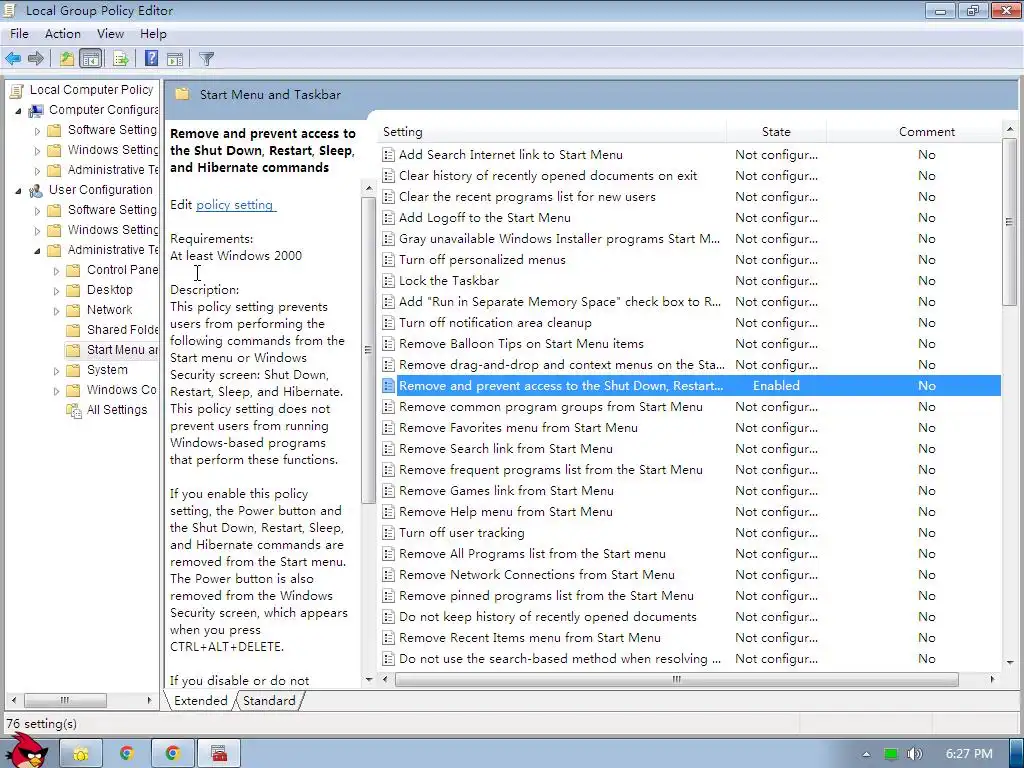This screenshot has height=768, width=1024.
Task: Select 'Remove and prevent access to Shut Down' row
Action: [690, 386]
